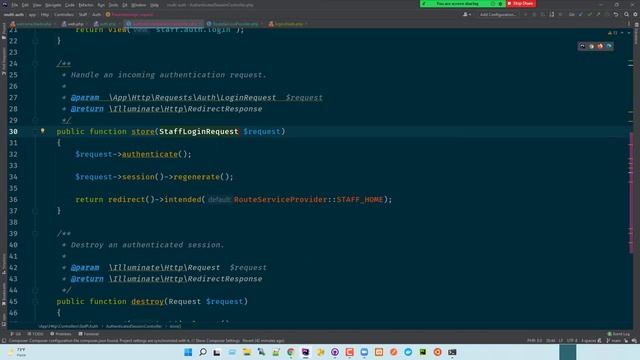The height and width of the screenshot is (360, 640).
Task: Click the authenticate method call
Action: [150, 154]
